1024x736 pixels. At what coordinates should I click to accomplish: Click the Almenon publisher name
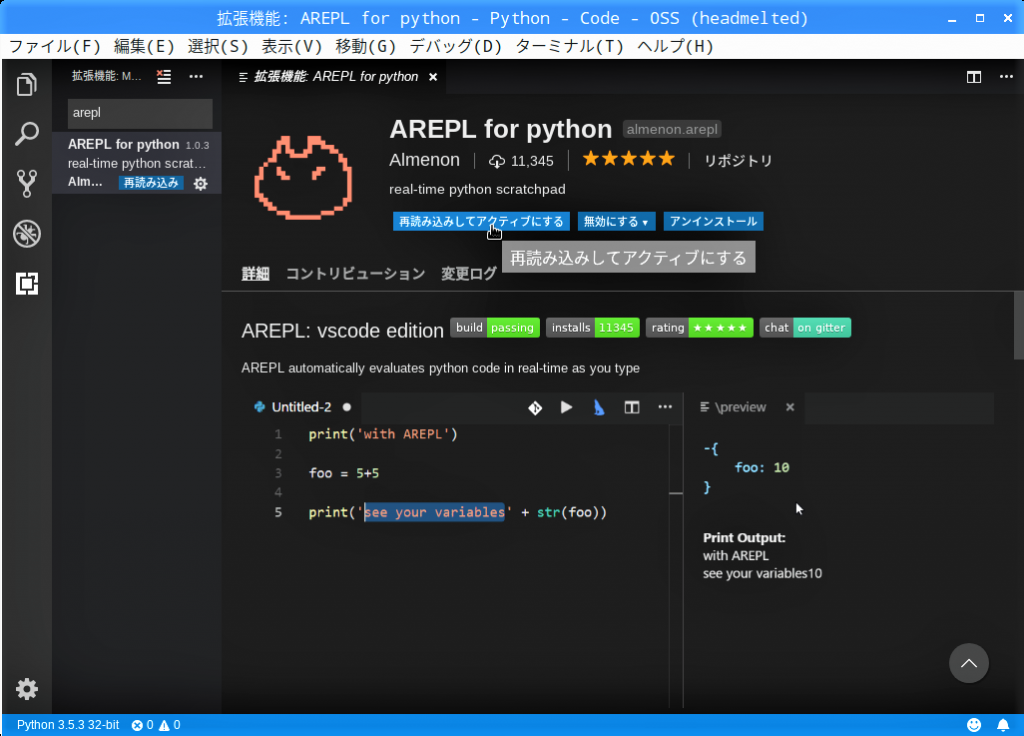click(x=424, y=160)
